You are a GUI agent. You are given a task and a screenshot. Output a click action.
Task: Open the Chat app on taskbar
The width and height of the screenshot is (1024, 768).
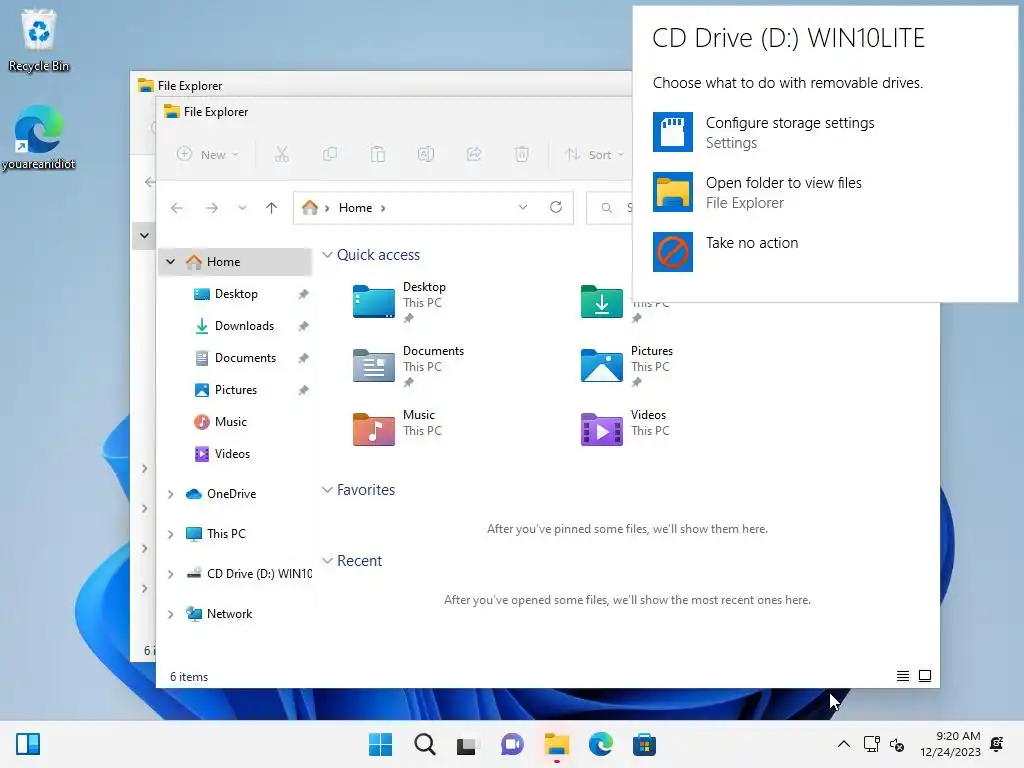(512, 744)
